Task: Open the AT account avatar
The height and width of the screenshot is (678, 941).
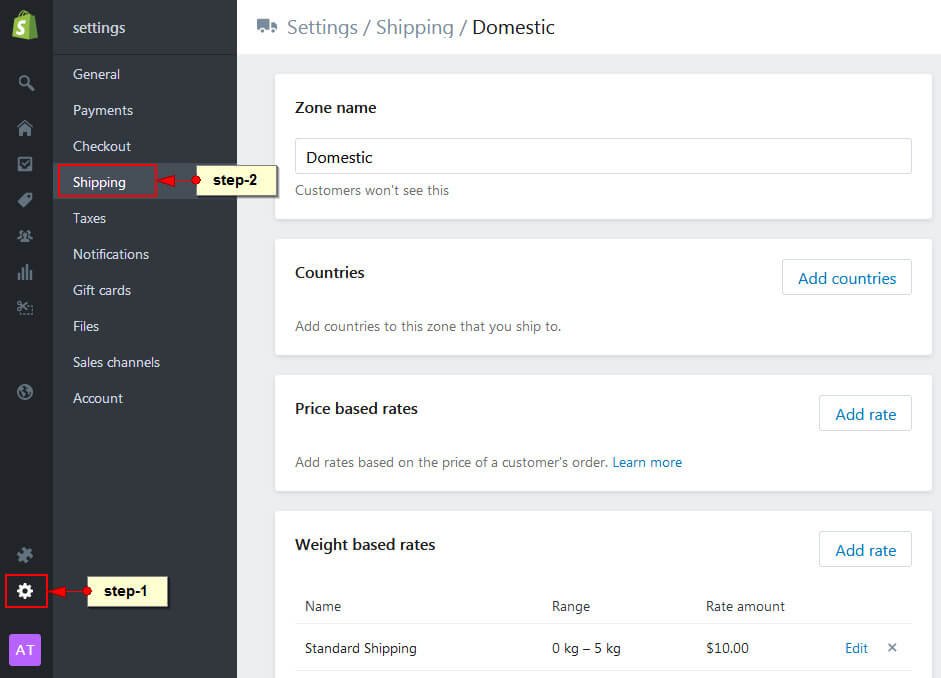Action: click(x=25, y=650)
